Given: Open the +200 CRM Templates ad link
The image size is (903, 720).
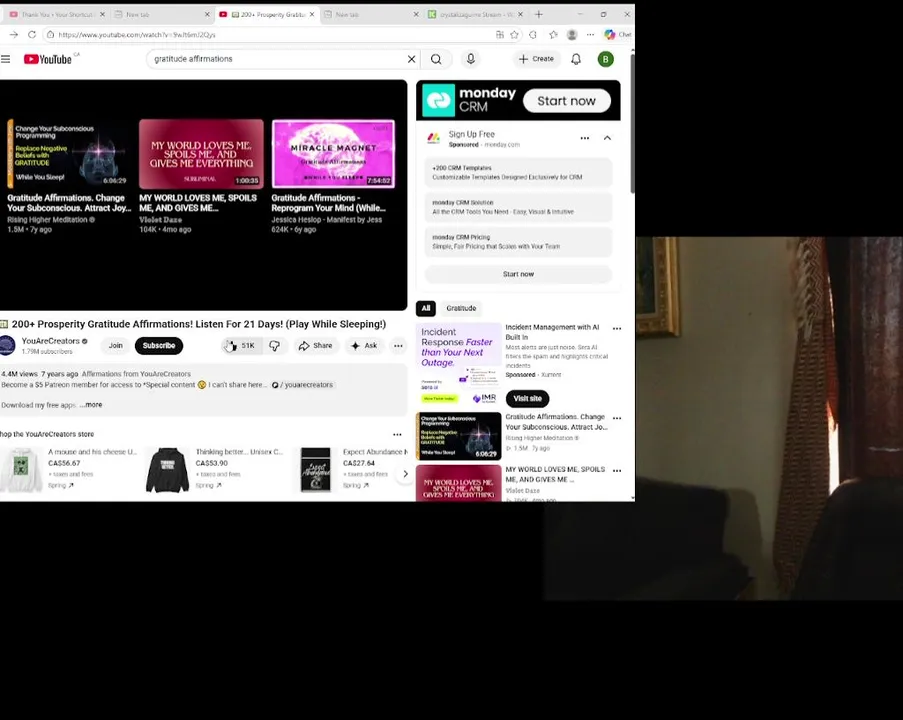Looking at the screenshot, I should pyautogui.click(x=518, y=173).
